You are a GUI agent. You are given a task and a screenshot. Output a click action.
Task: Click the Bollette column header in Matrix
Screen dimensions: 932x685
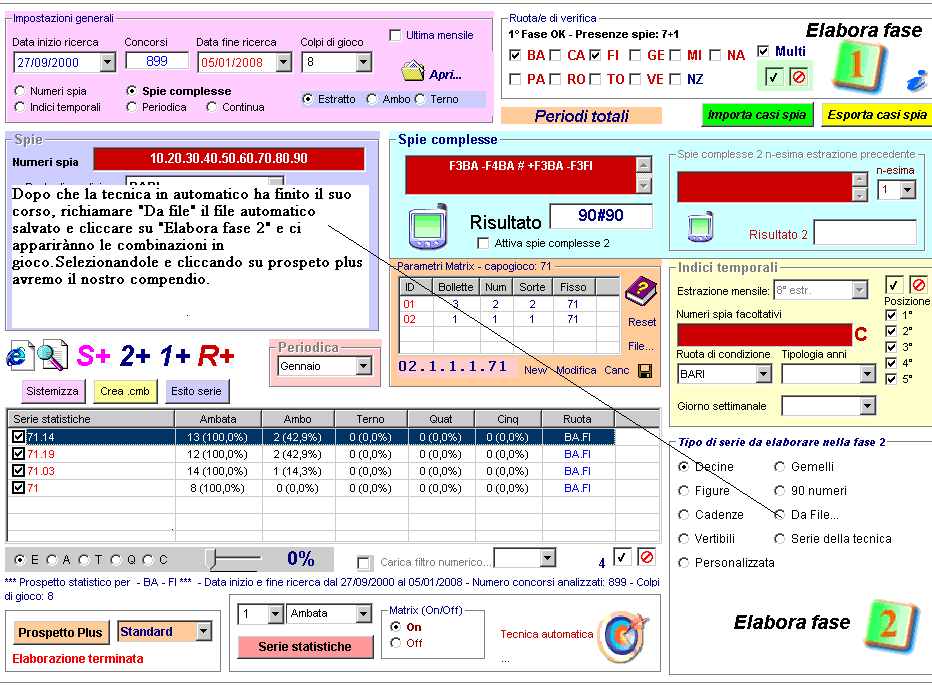[x=455, y=287]
